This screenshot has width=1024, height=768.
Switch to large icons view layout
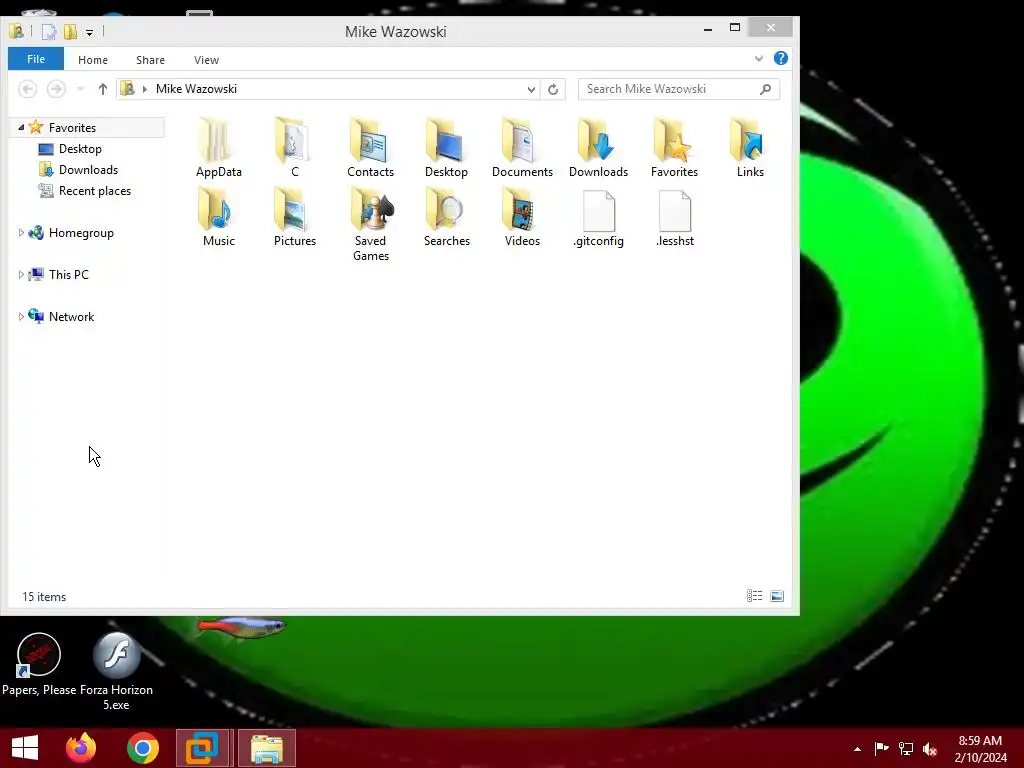(x=776, y=596)
